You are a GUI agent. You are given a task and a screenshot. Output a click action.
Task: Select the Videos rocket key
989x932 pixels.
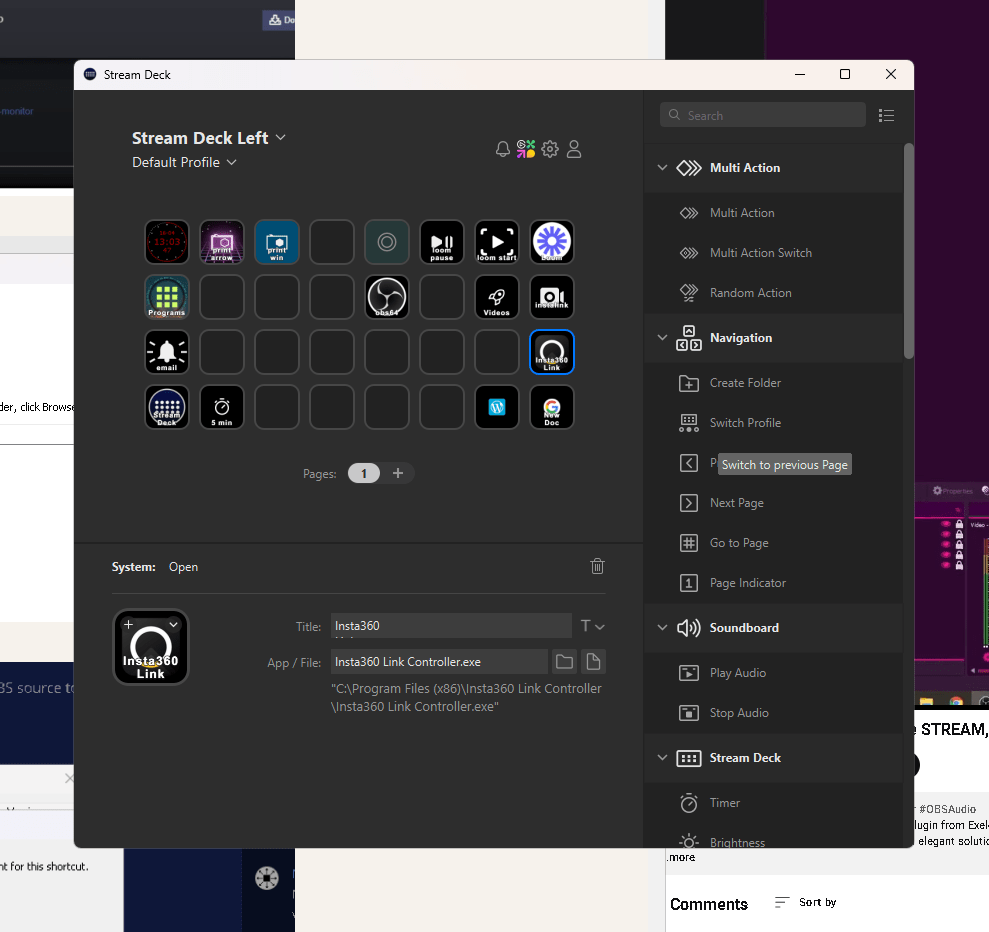tap(497, 297)
